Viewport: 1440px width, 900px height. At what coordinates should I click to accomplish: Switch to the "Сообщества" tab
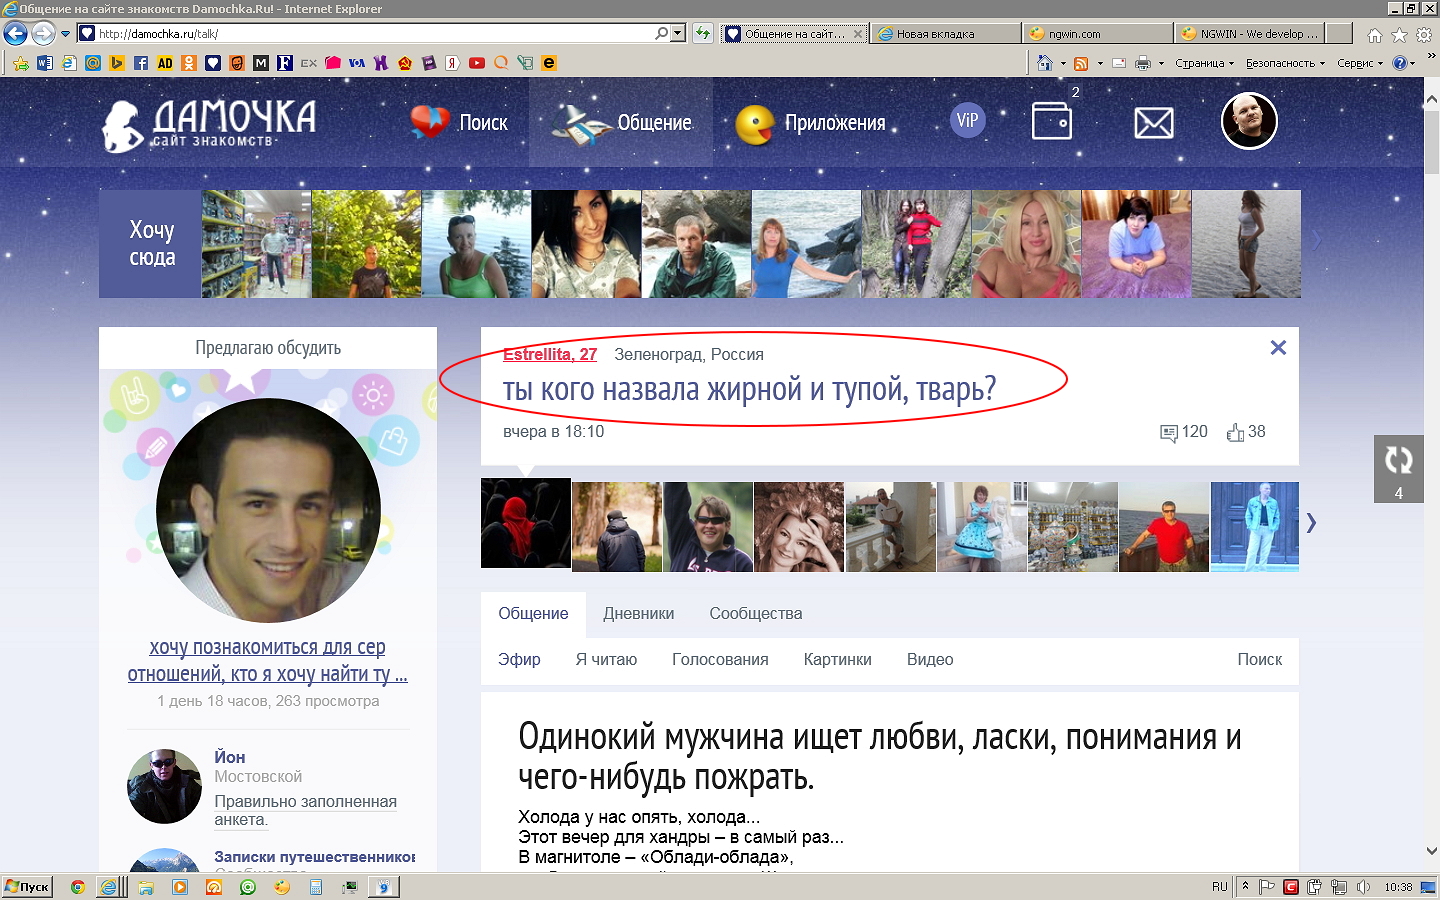pyautogui.click(x=756, y=614)
